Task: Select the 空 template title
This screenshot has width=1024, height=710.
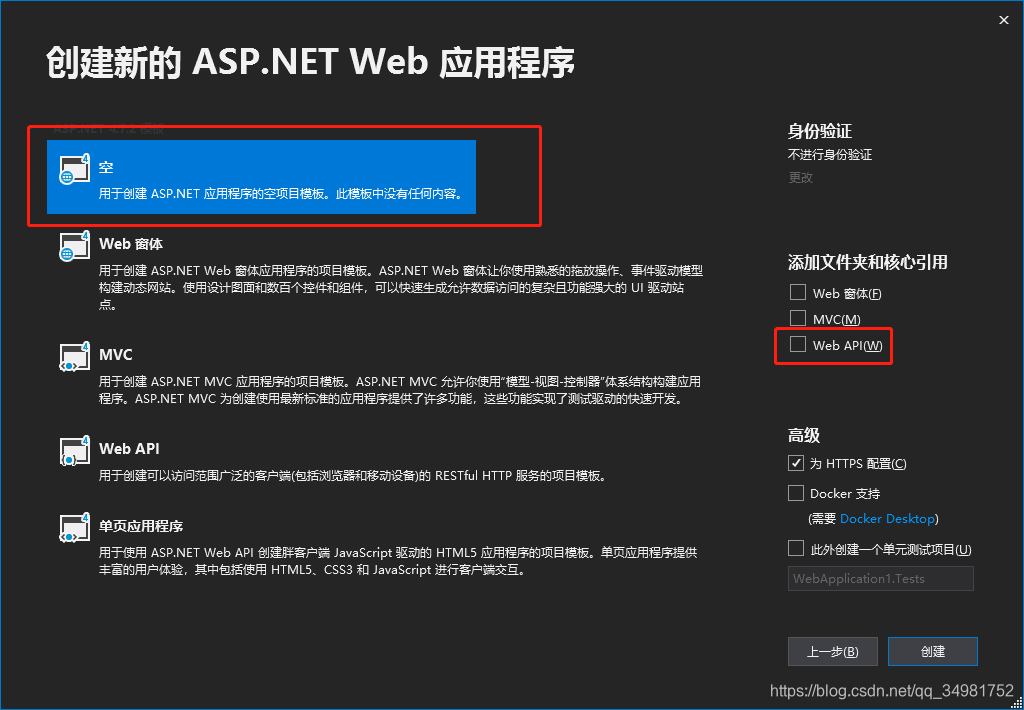Action: click(106, 167)
